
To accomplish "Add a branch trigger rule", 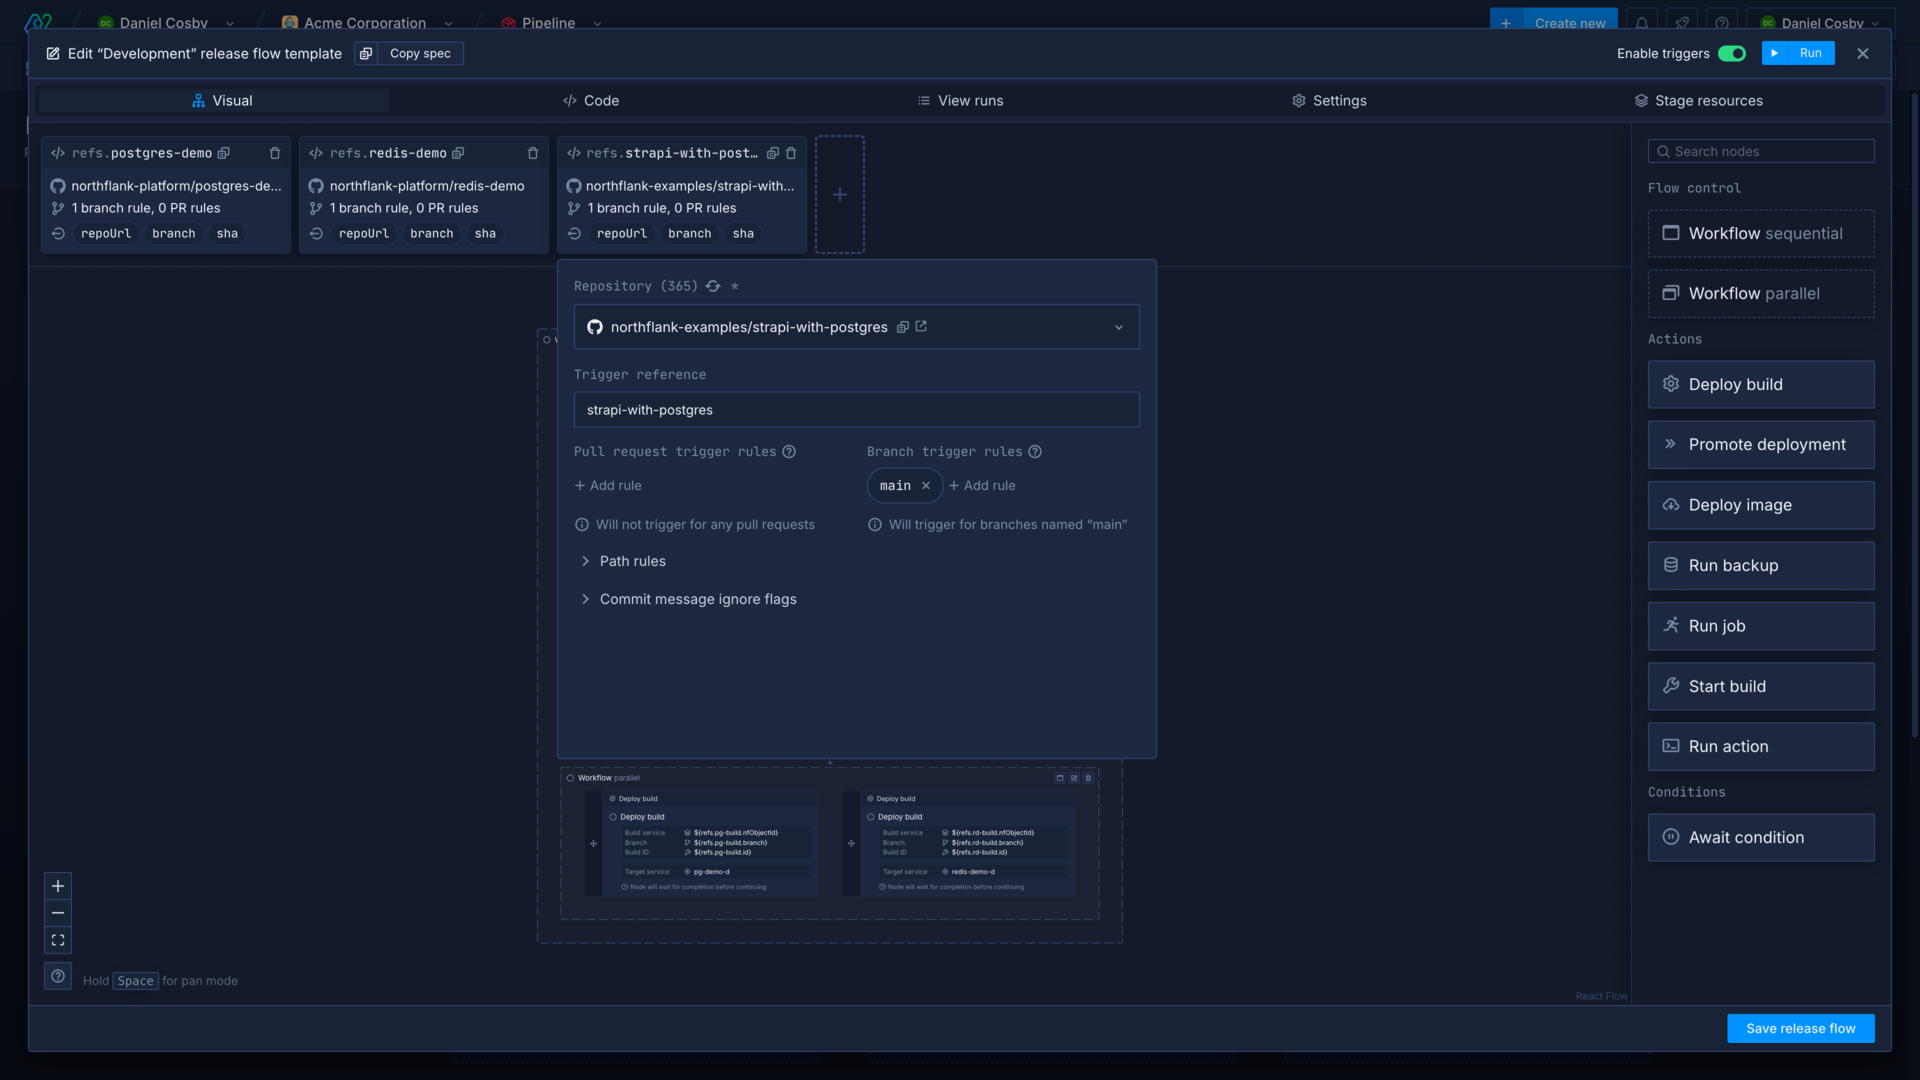I will (x=982, y=486).
